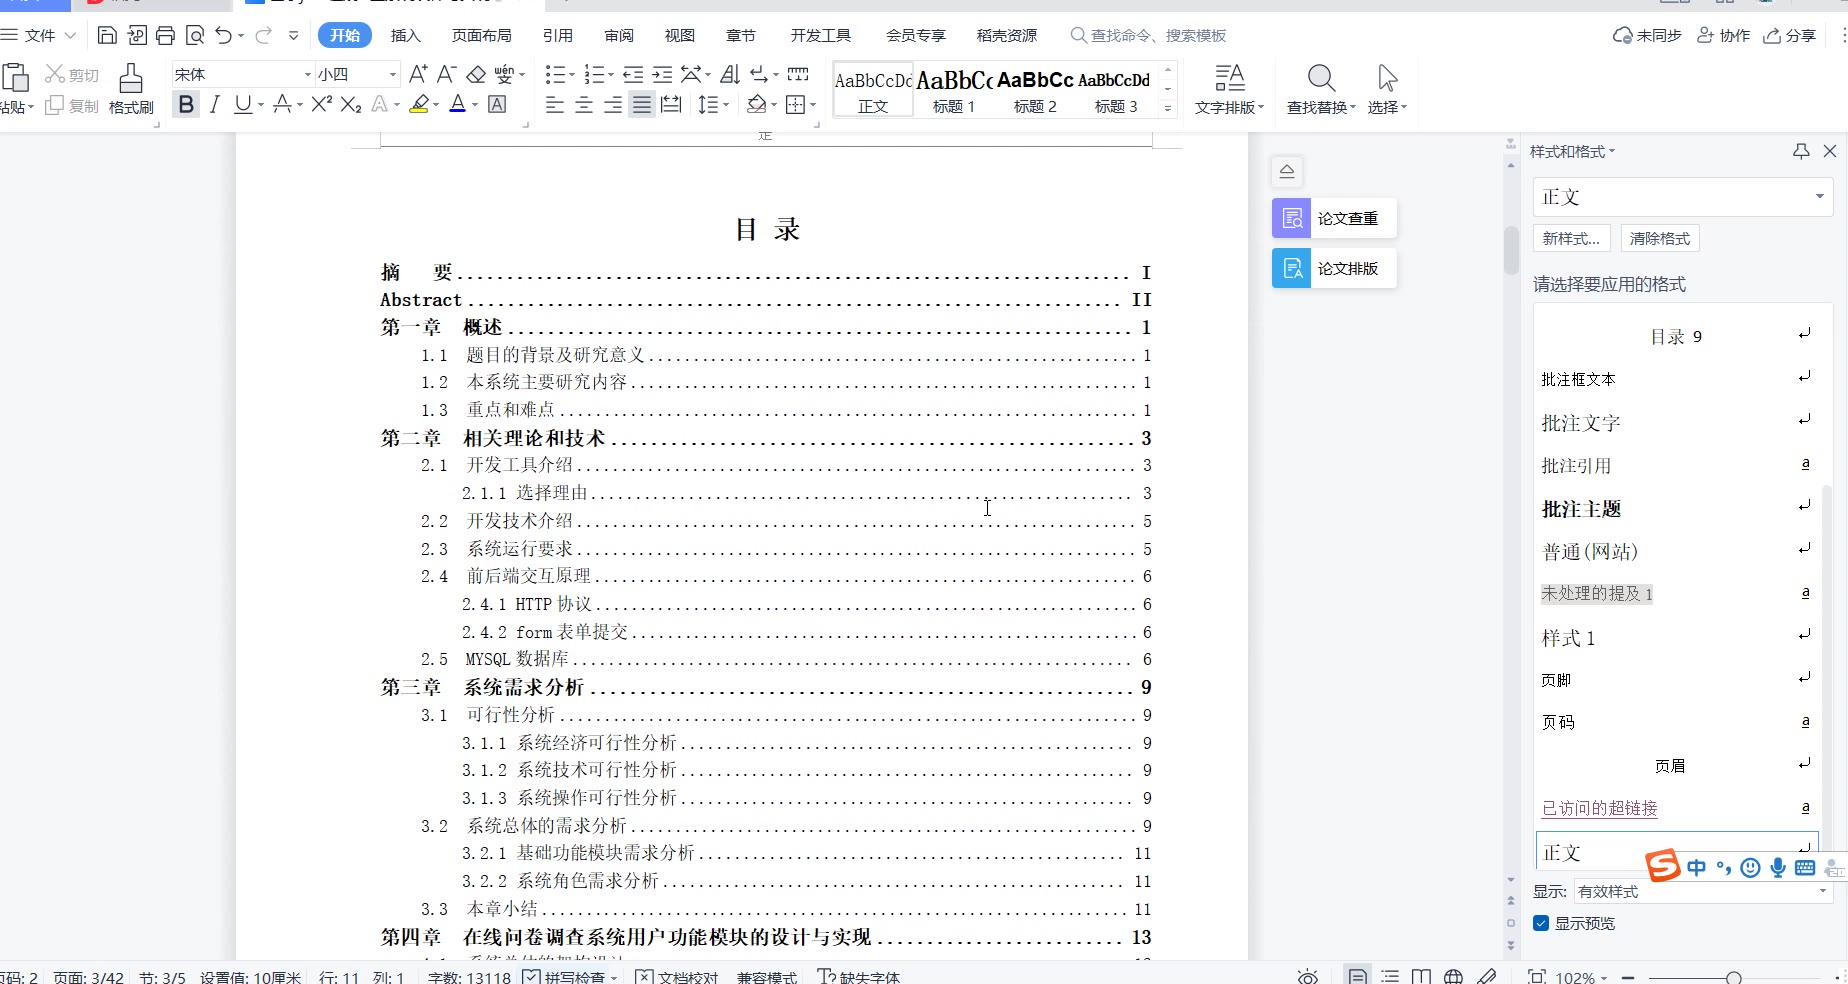The image size is (1848, 984).
Task: Apply distributed alignment to paragraph
Action: 671,104
